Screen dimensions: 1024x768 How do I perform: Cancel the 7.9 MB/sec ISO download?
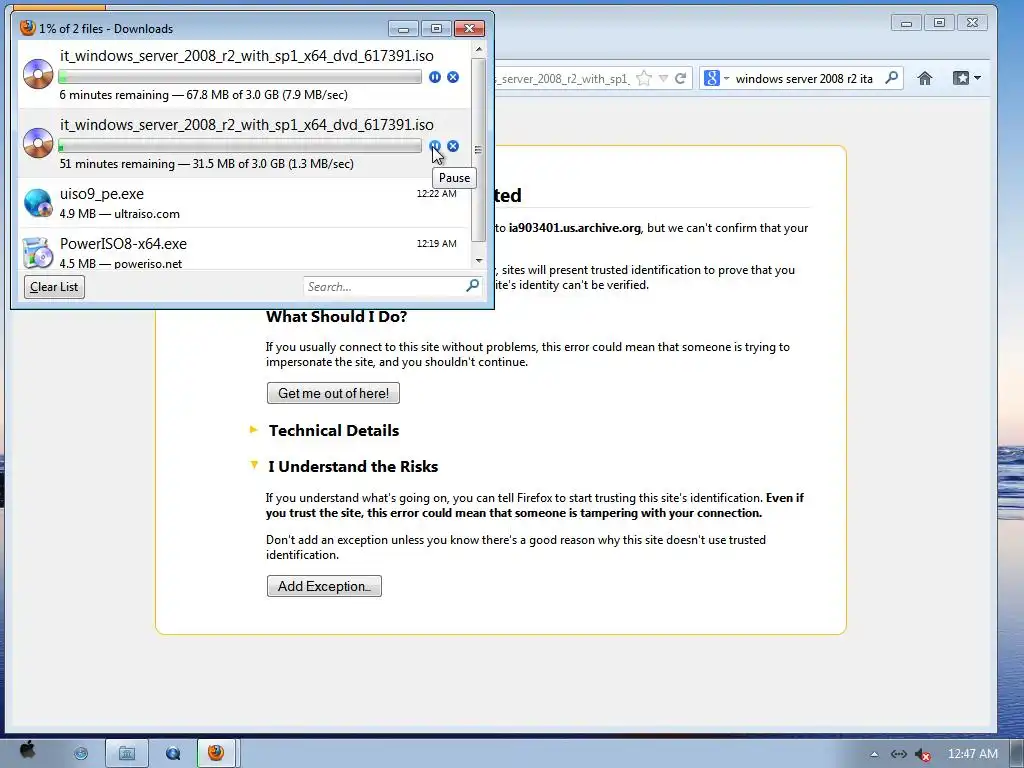tap(453, 77)
